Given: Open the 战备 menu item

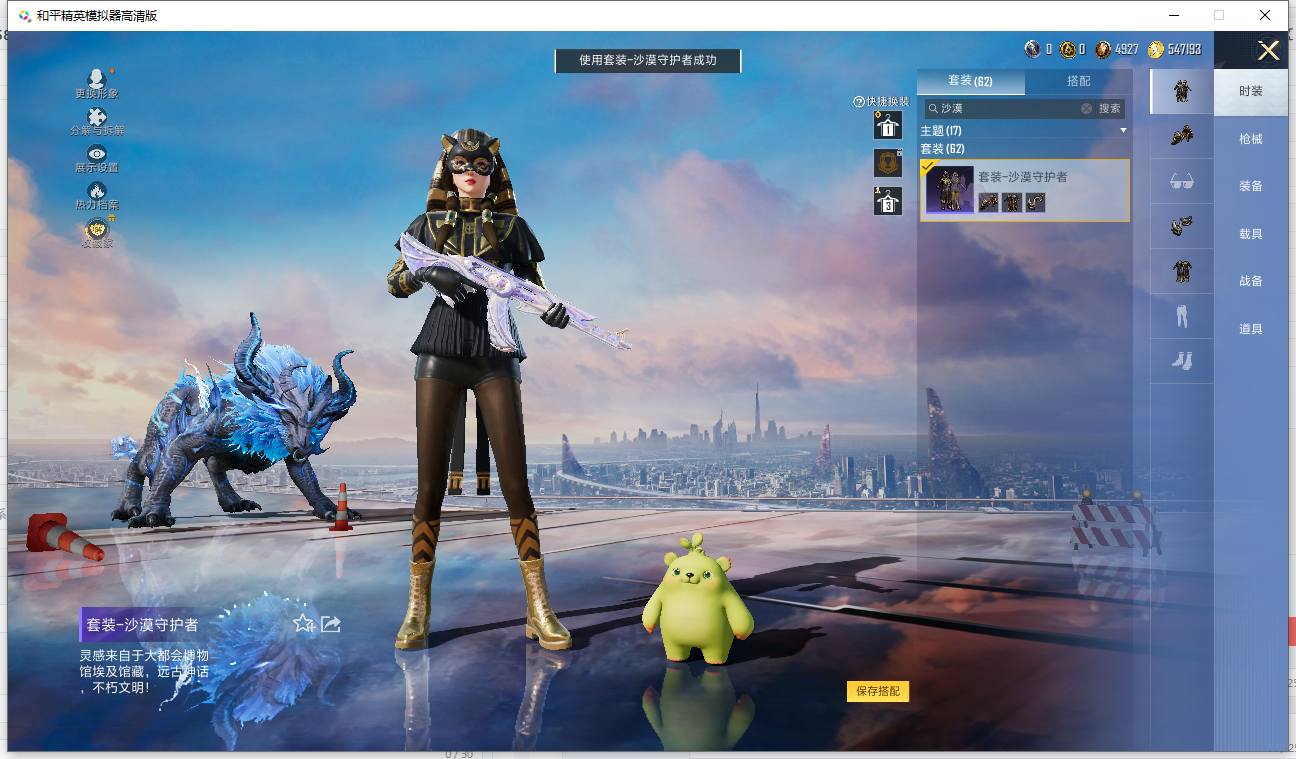Looking at the screenshot, I should (x=1251, y=281).
